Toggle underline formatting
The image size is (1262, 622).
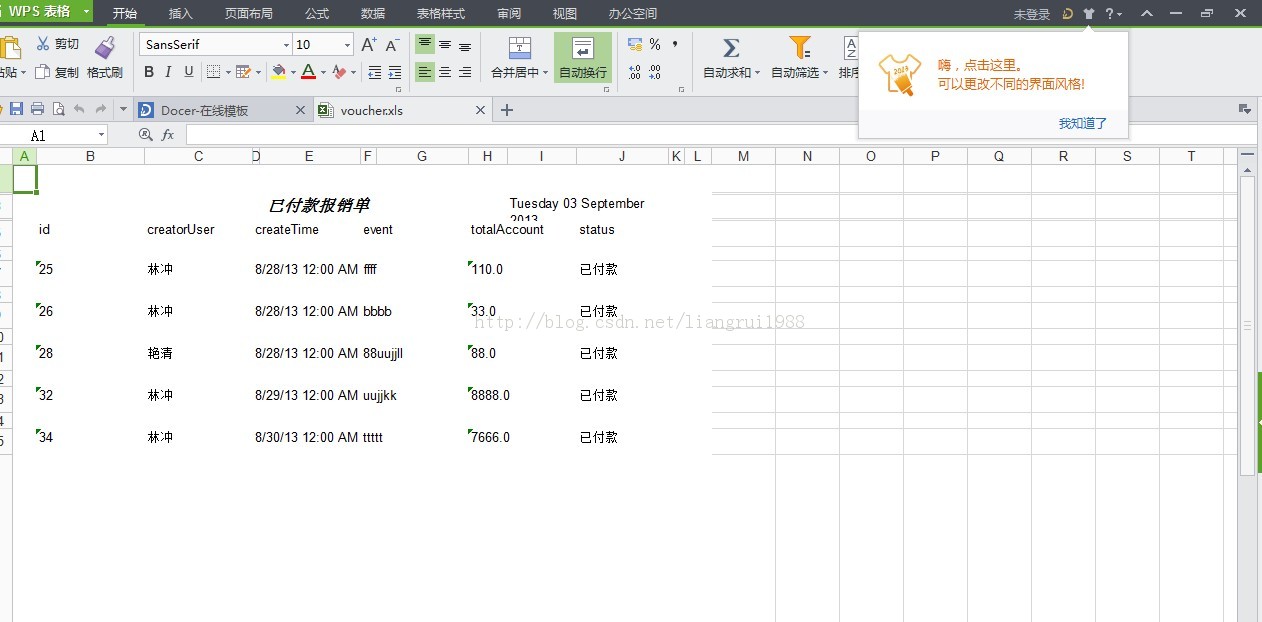(x=189, y=72)
